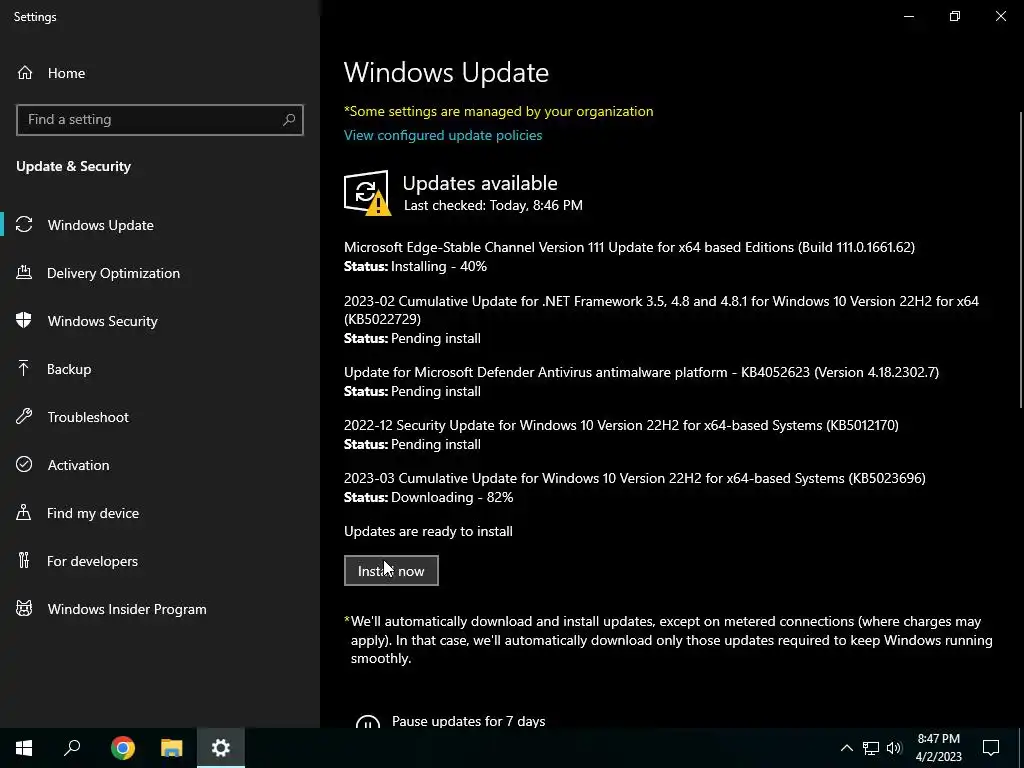Click the 'Downloading - 82%' status text
This screenshot has height=768, width=1024.
[x=452, y=497]
